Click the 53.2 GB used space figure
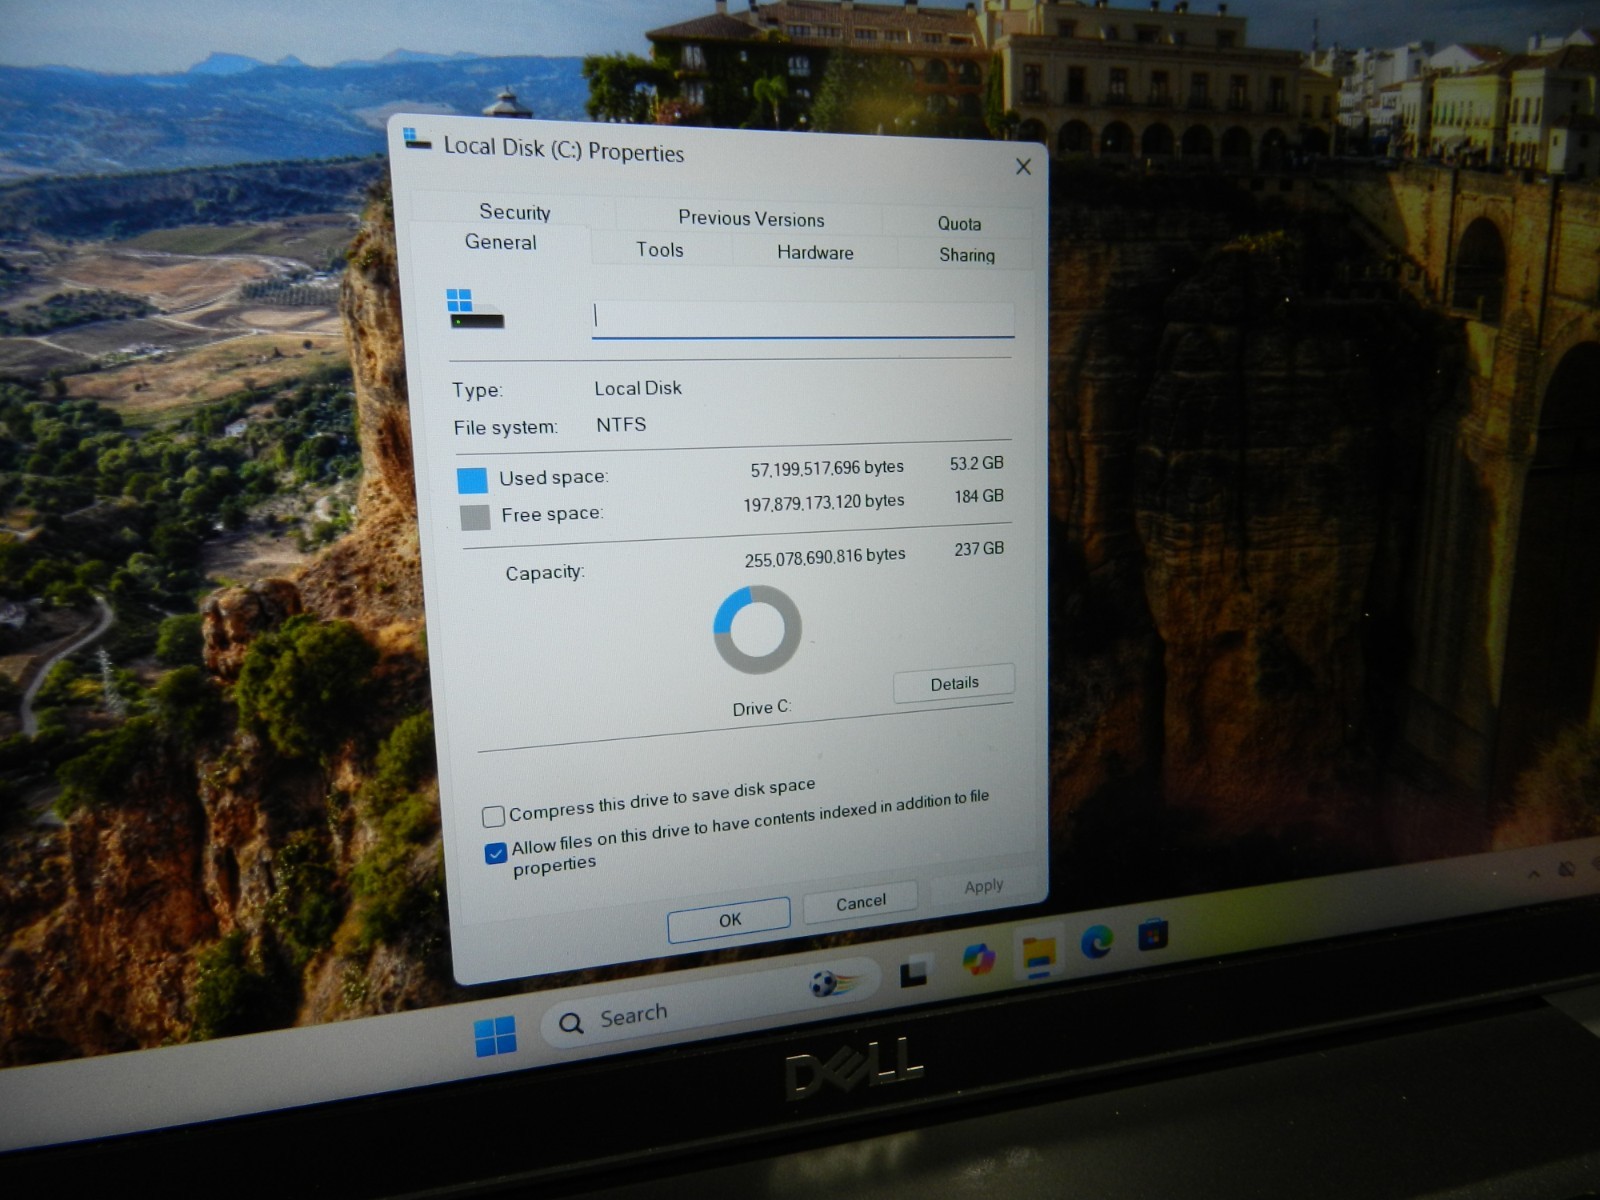Viewport: 1600px width, 1200px height. point(977,463)
